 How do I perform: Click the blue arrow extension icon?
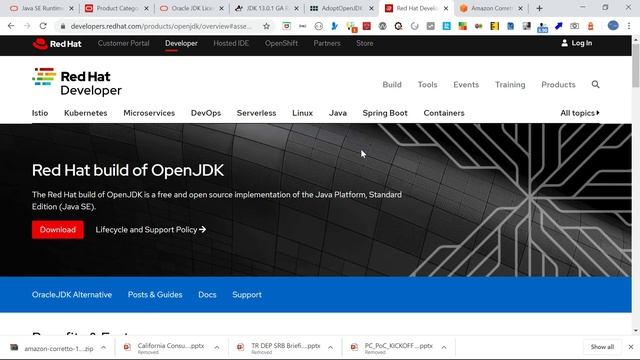pyautogui.click(x=558, y=26)
